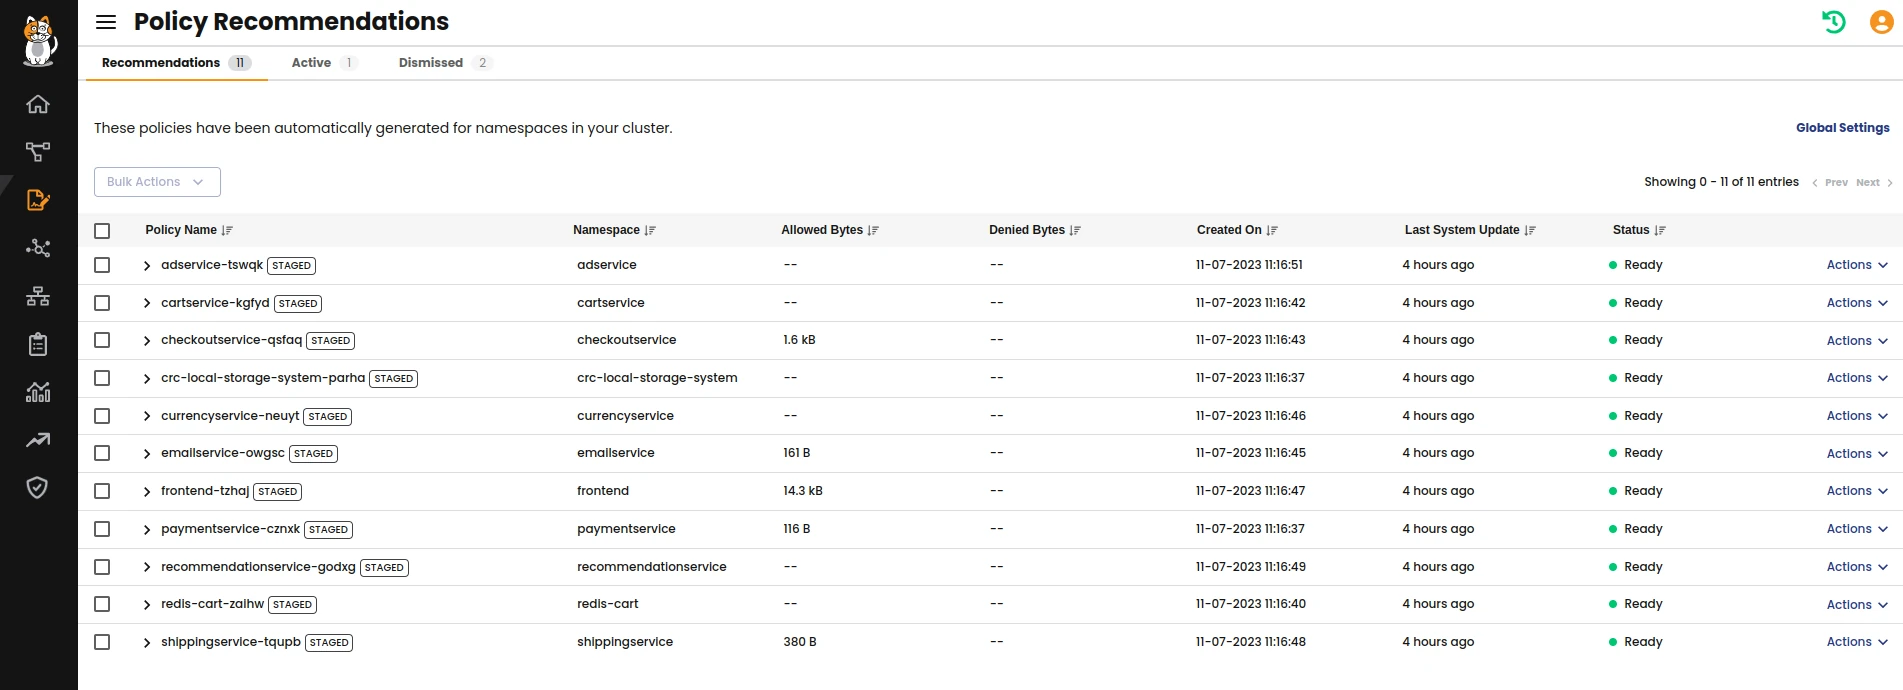Check the crc-local-storage-system-parha checkbox
Image resolution: width=1903 pixels, height=690 pixels.
tap(102, 378)
